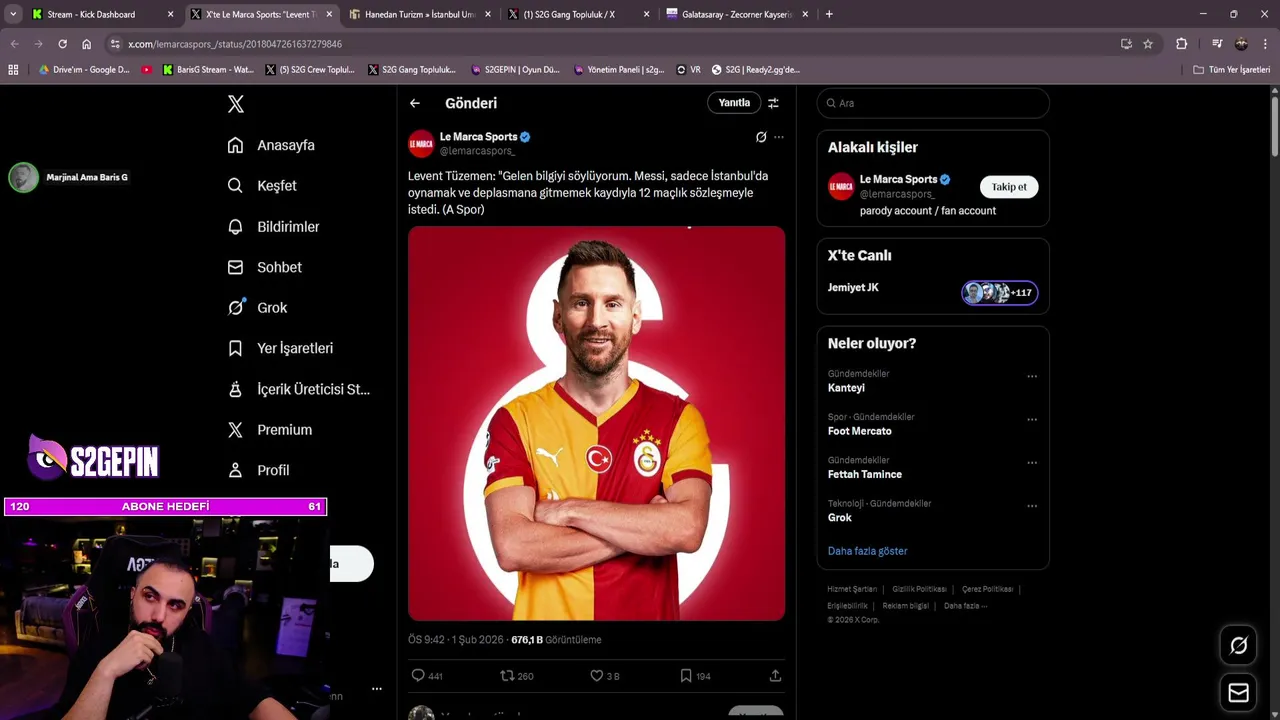Reload page with browser refresh icon
This screenshot has width=1280, height=720.
(62, 44)
